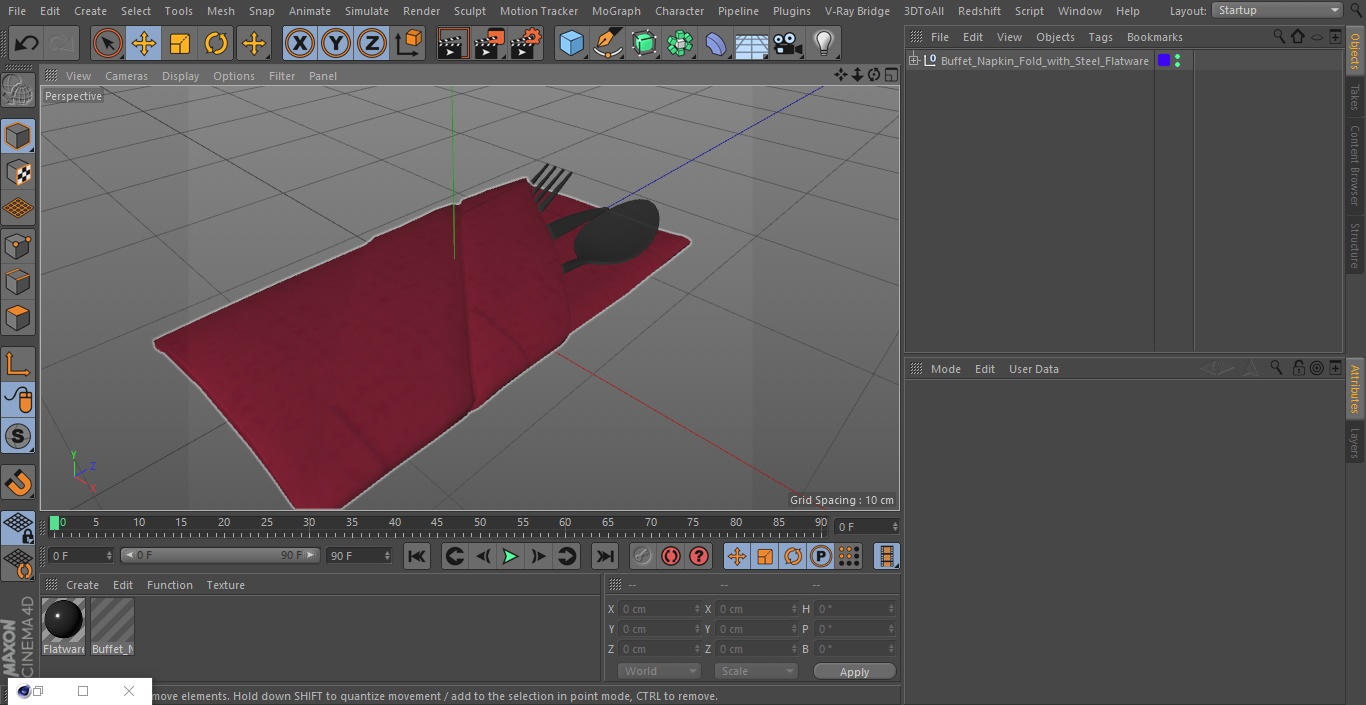Viewport: 1366px width, 705px height.
Task: Open the Layers side tab
Action: click(x=1355, y=443)
